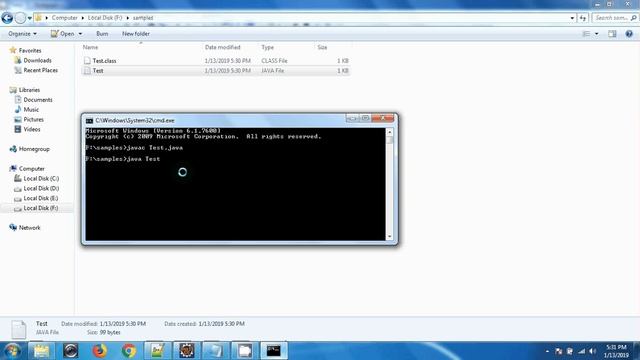Minimize the cmd.exe window
The image size is (640, 360).
352,118
